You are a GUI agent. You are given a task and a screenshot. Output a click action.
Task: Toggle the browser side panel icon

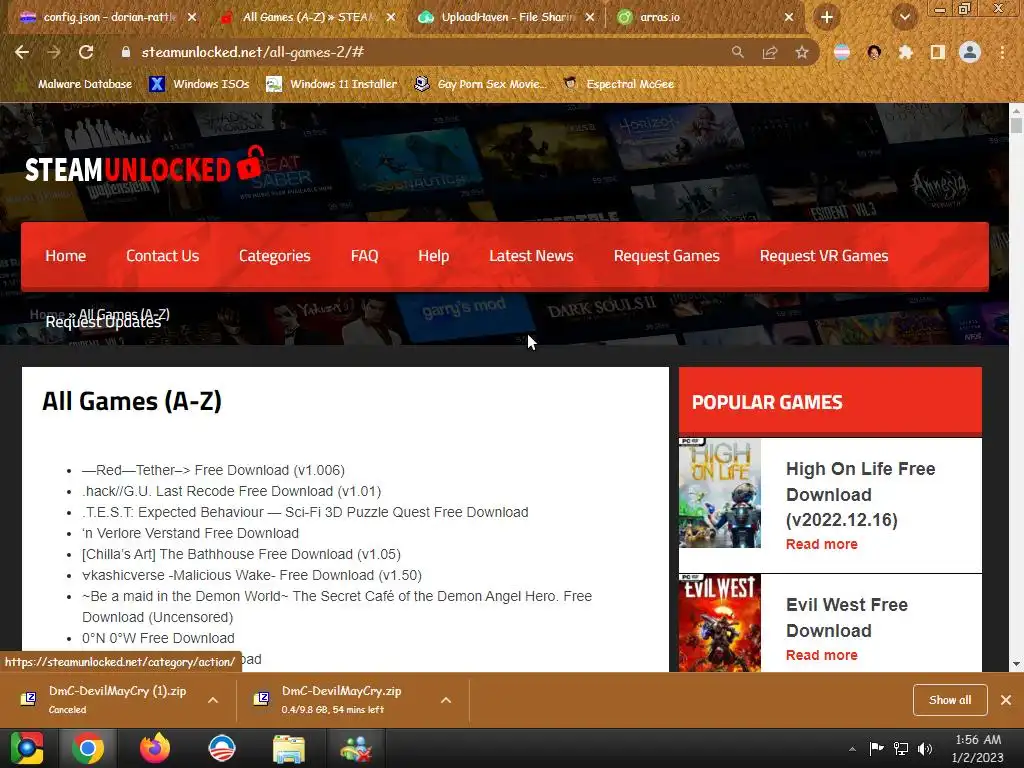tap(938, 52)
